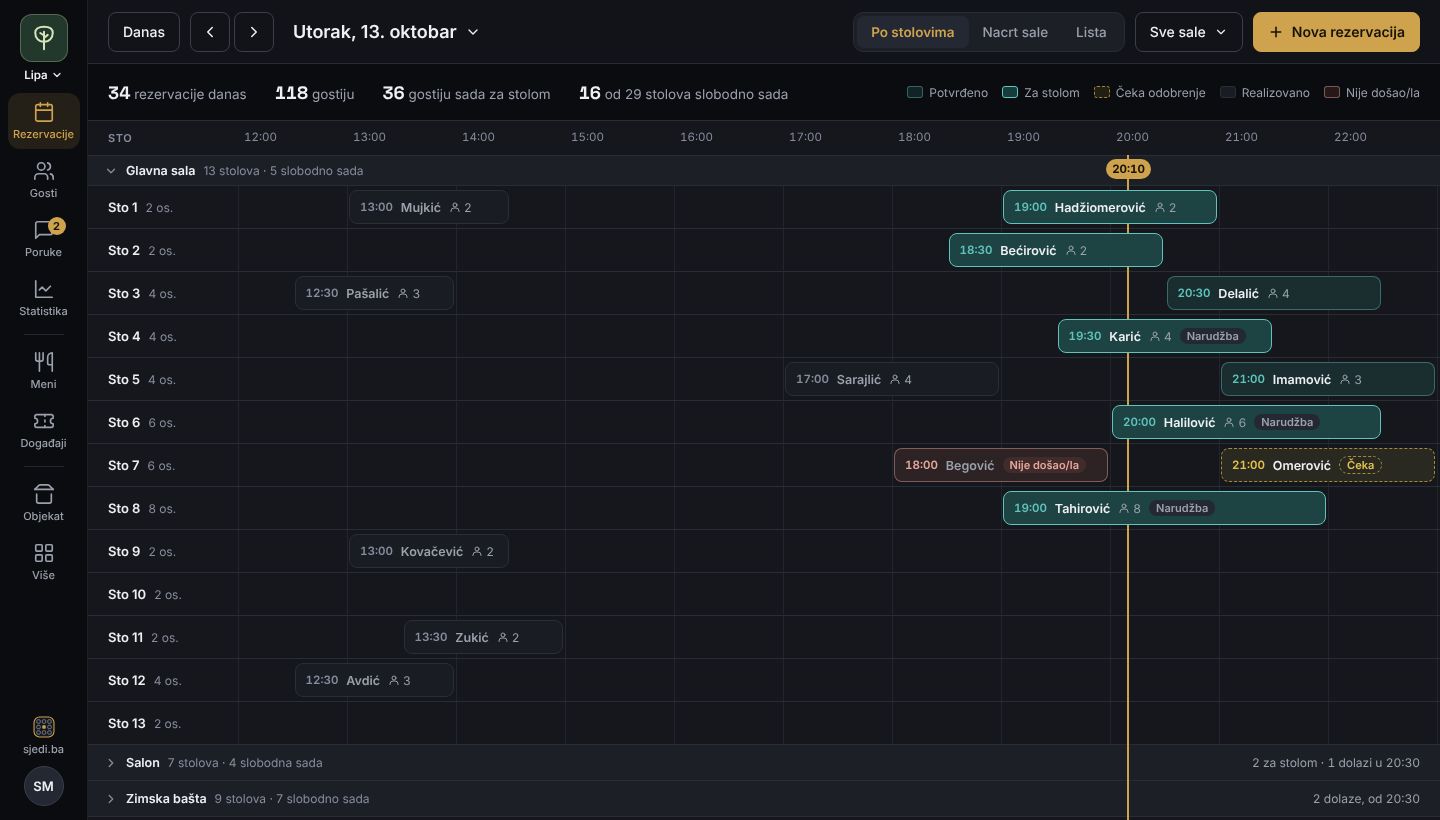1440x820 pixels.
Task: Click the Lipa tree logo icon
Action: pyautogui.click(x=44, y=38)
